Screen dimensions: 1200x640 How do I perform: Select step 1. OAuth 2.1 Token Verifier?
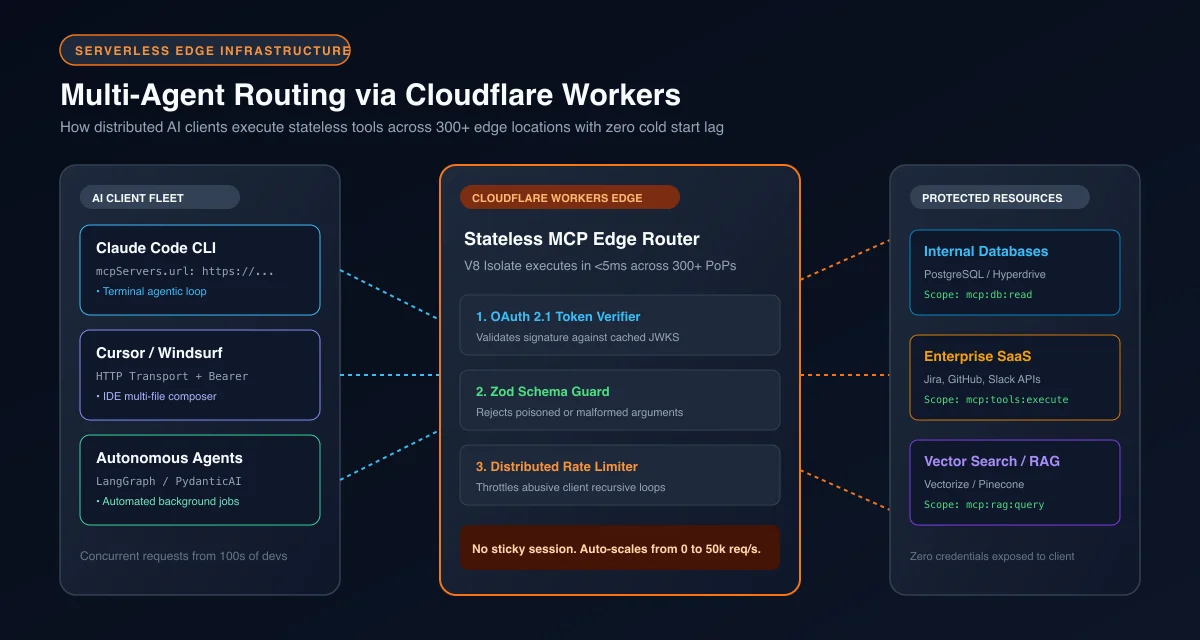point(620,325)
